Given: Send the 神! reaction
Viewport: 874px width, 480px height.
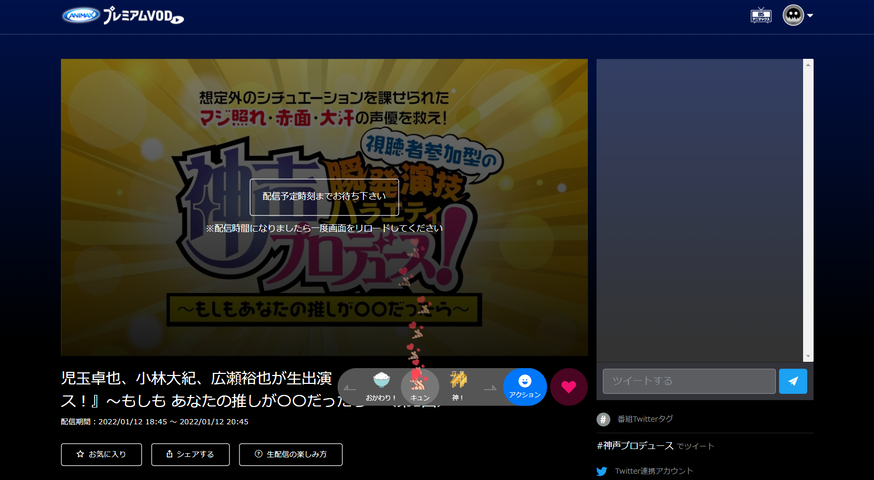Looking at the screenshot, I should point(458,386).
